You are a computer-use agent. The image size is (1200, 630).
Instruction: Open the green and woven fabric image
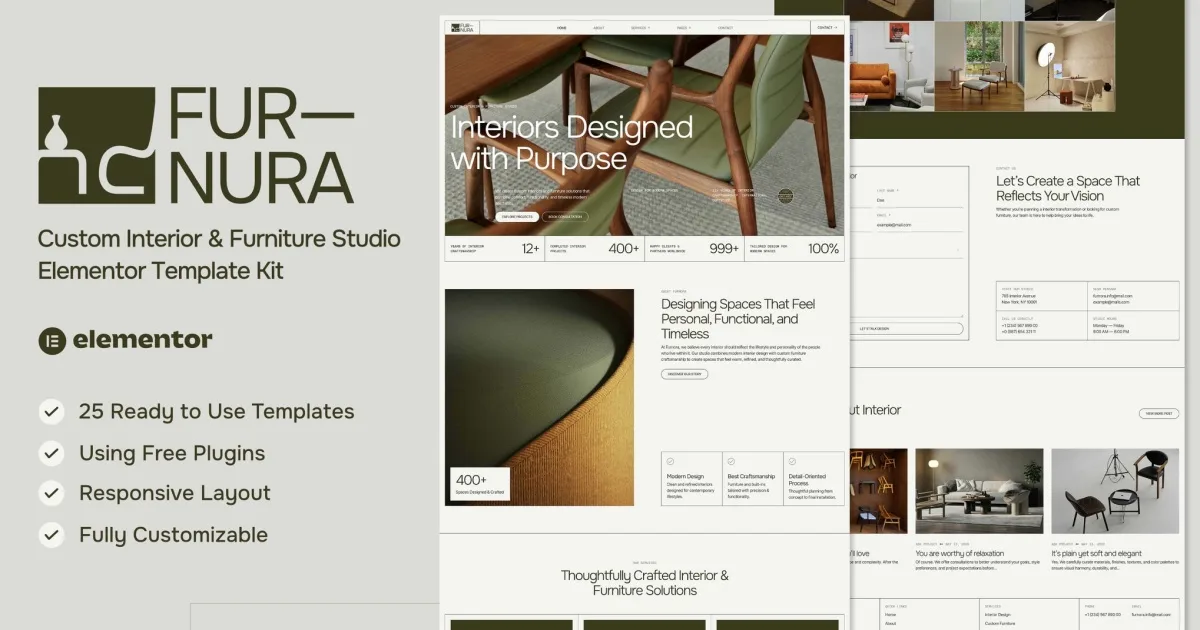pos(540,397)
